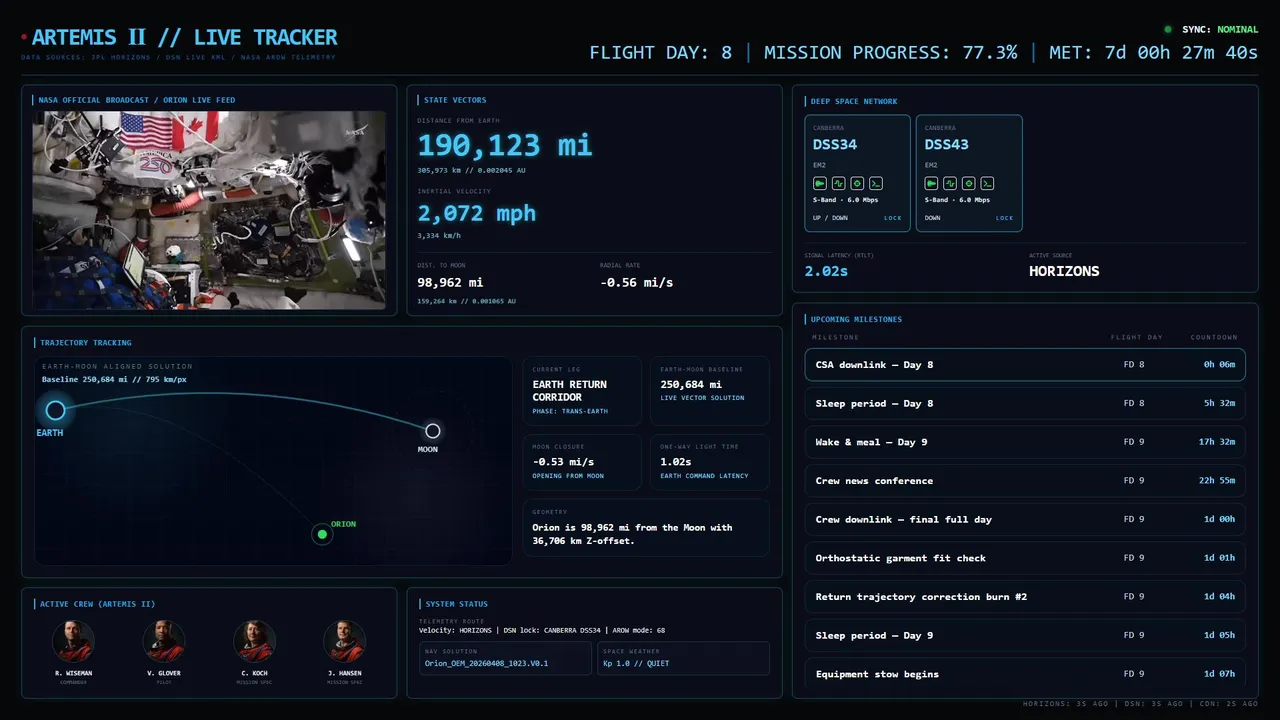Open V. Glover crew portrait
The image size is (1280, 720).
163,641
